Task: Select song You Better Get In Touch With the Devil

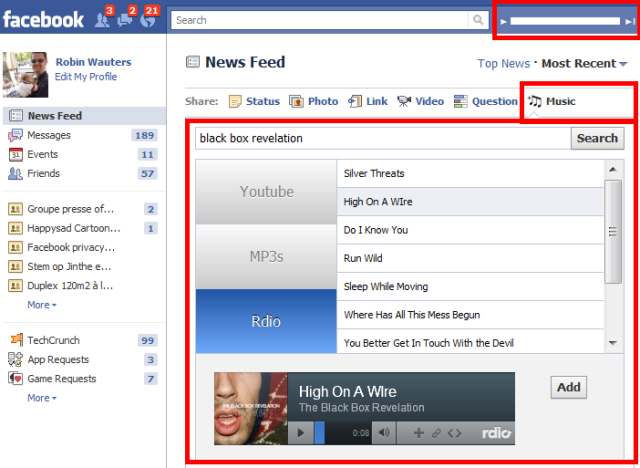Action: click(x=470, y=342)
